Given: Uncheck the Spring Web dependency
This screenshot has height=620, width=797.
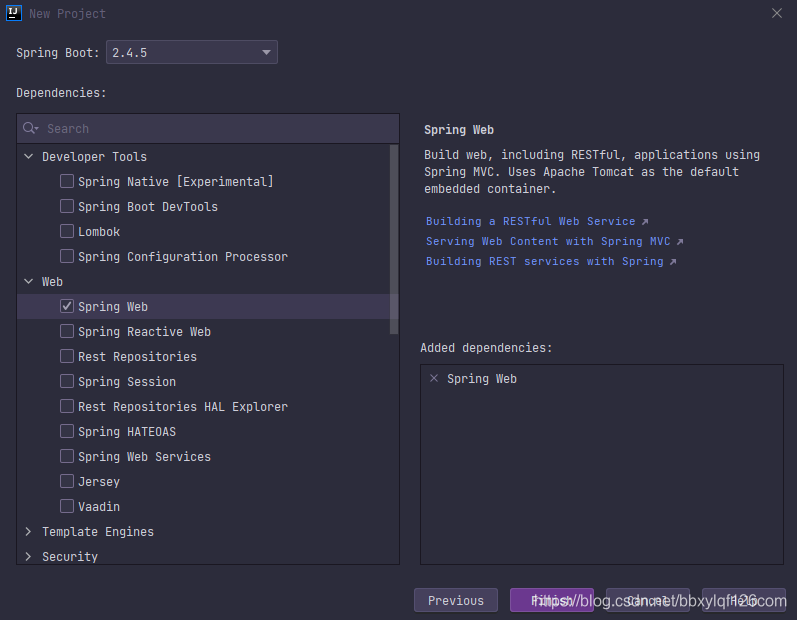Looking at the screenshot, I should (x=67, y=307).
